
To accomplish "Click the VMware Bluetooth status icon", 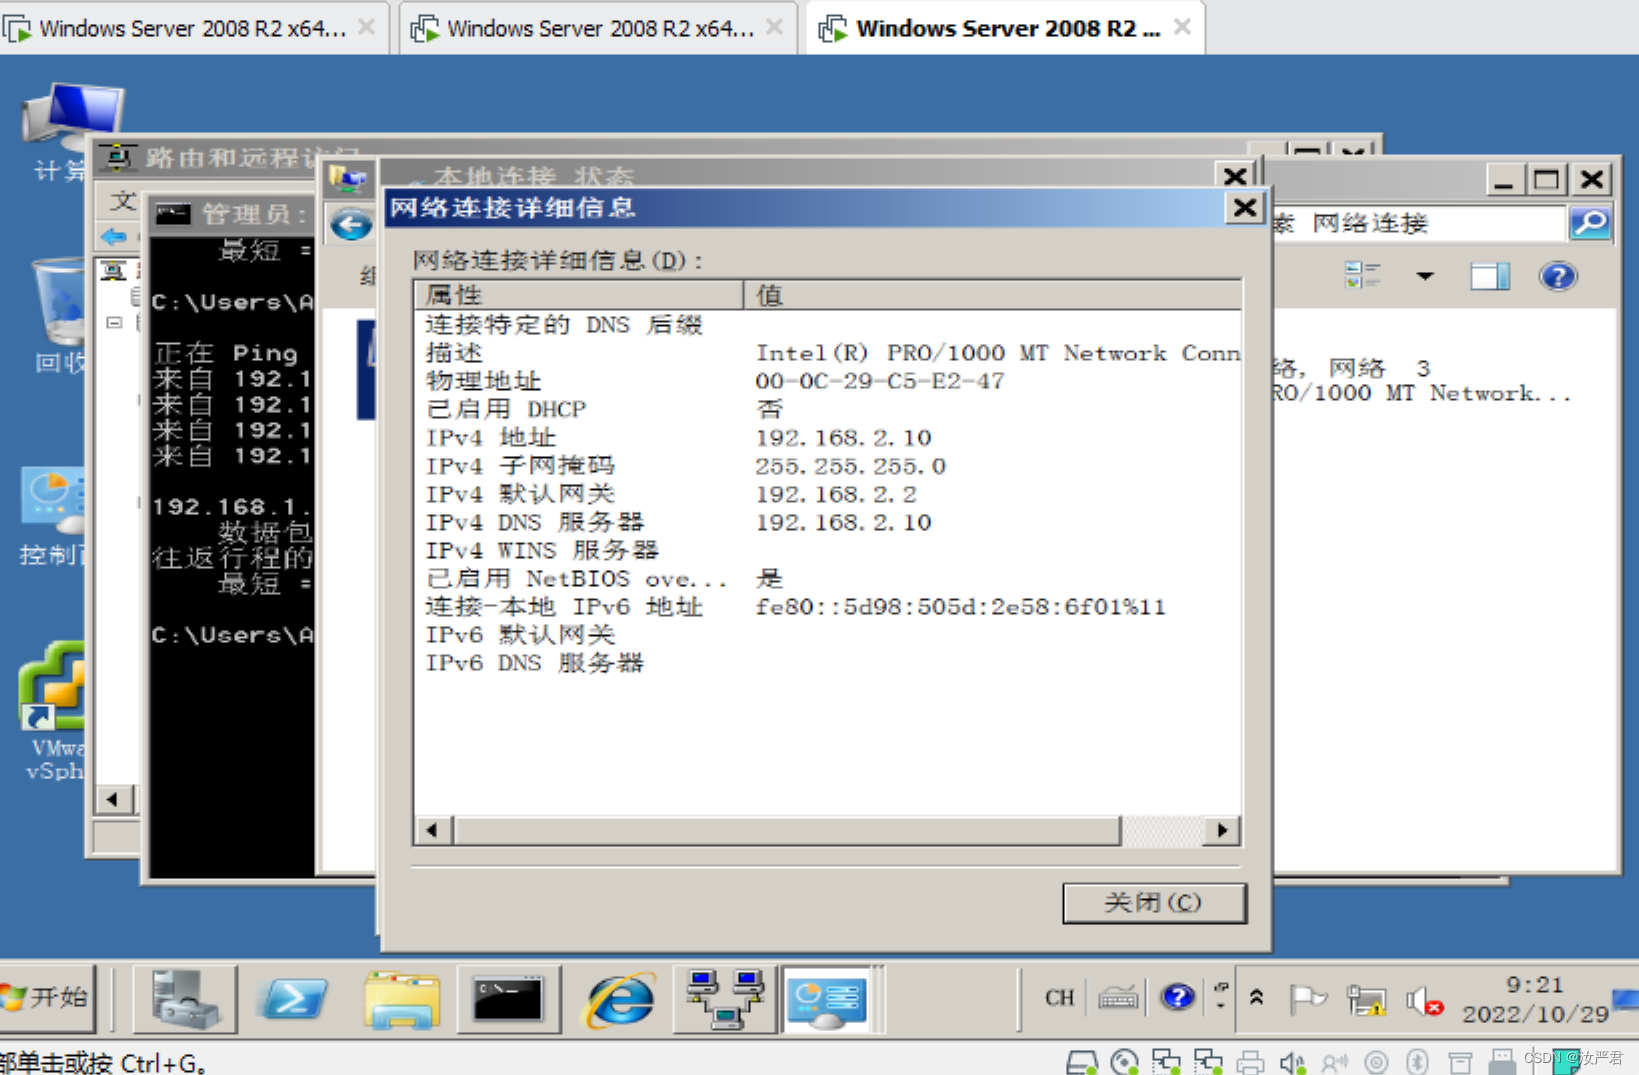I will pyautogui.click(x=1417, y=1062).
